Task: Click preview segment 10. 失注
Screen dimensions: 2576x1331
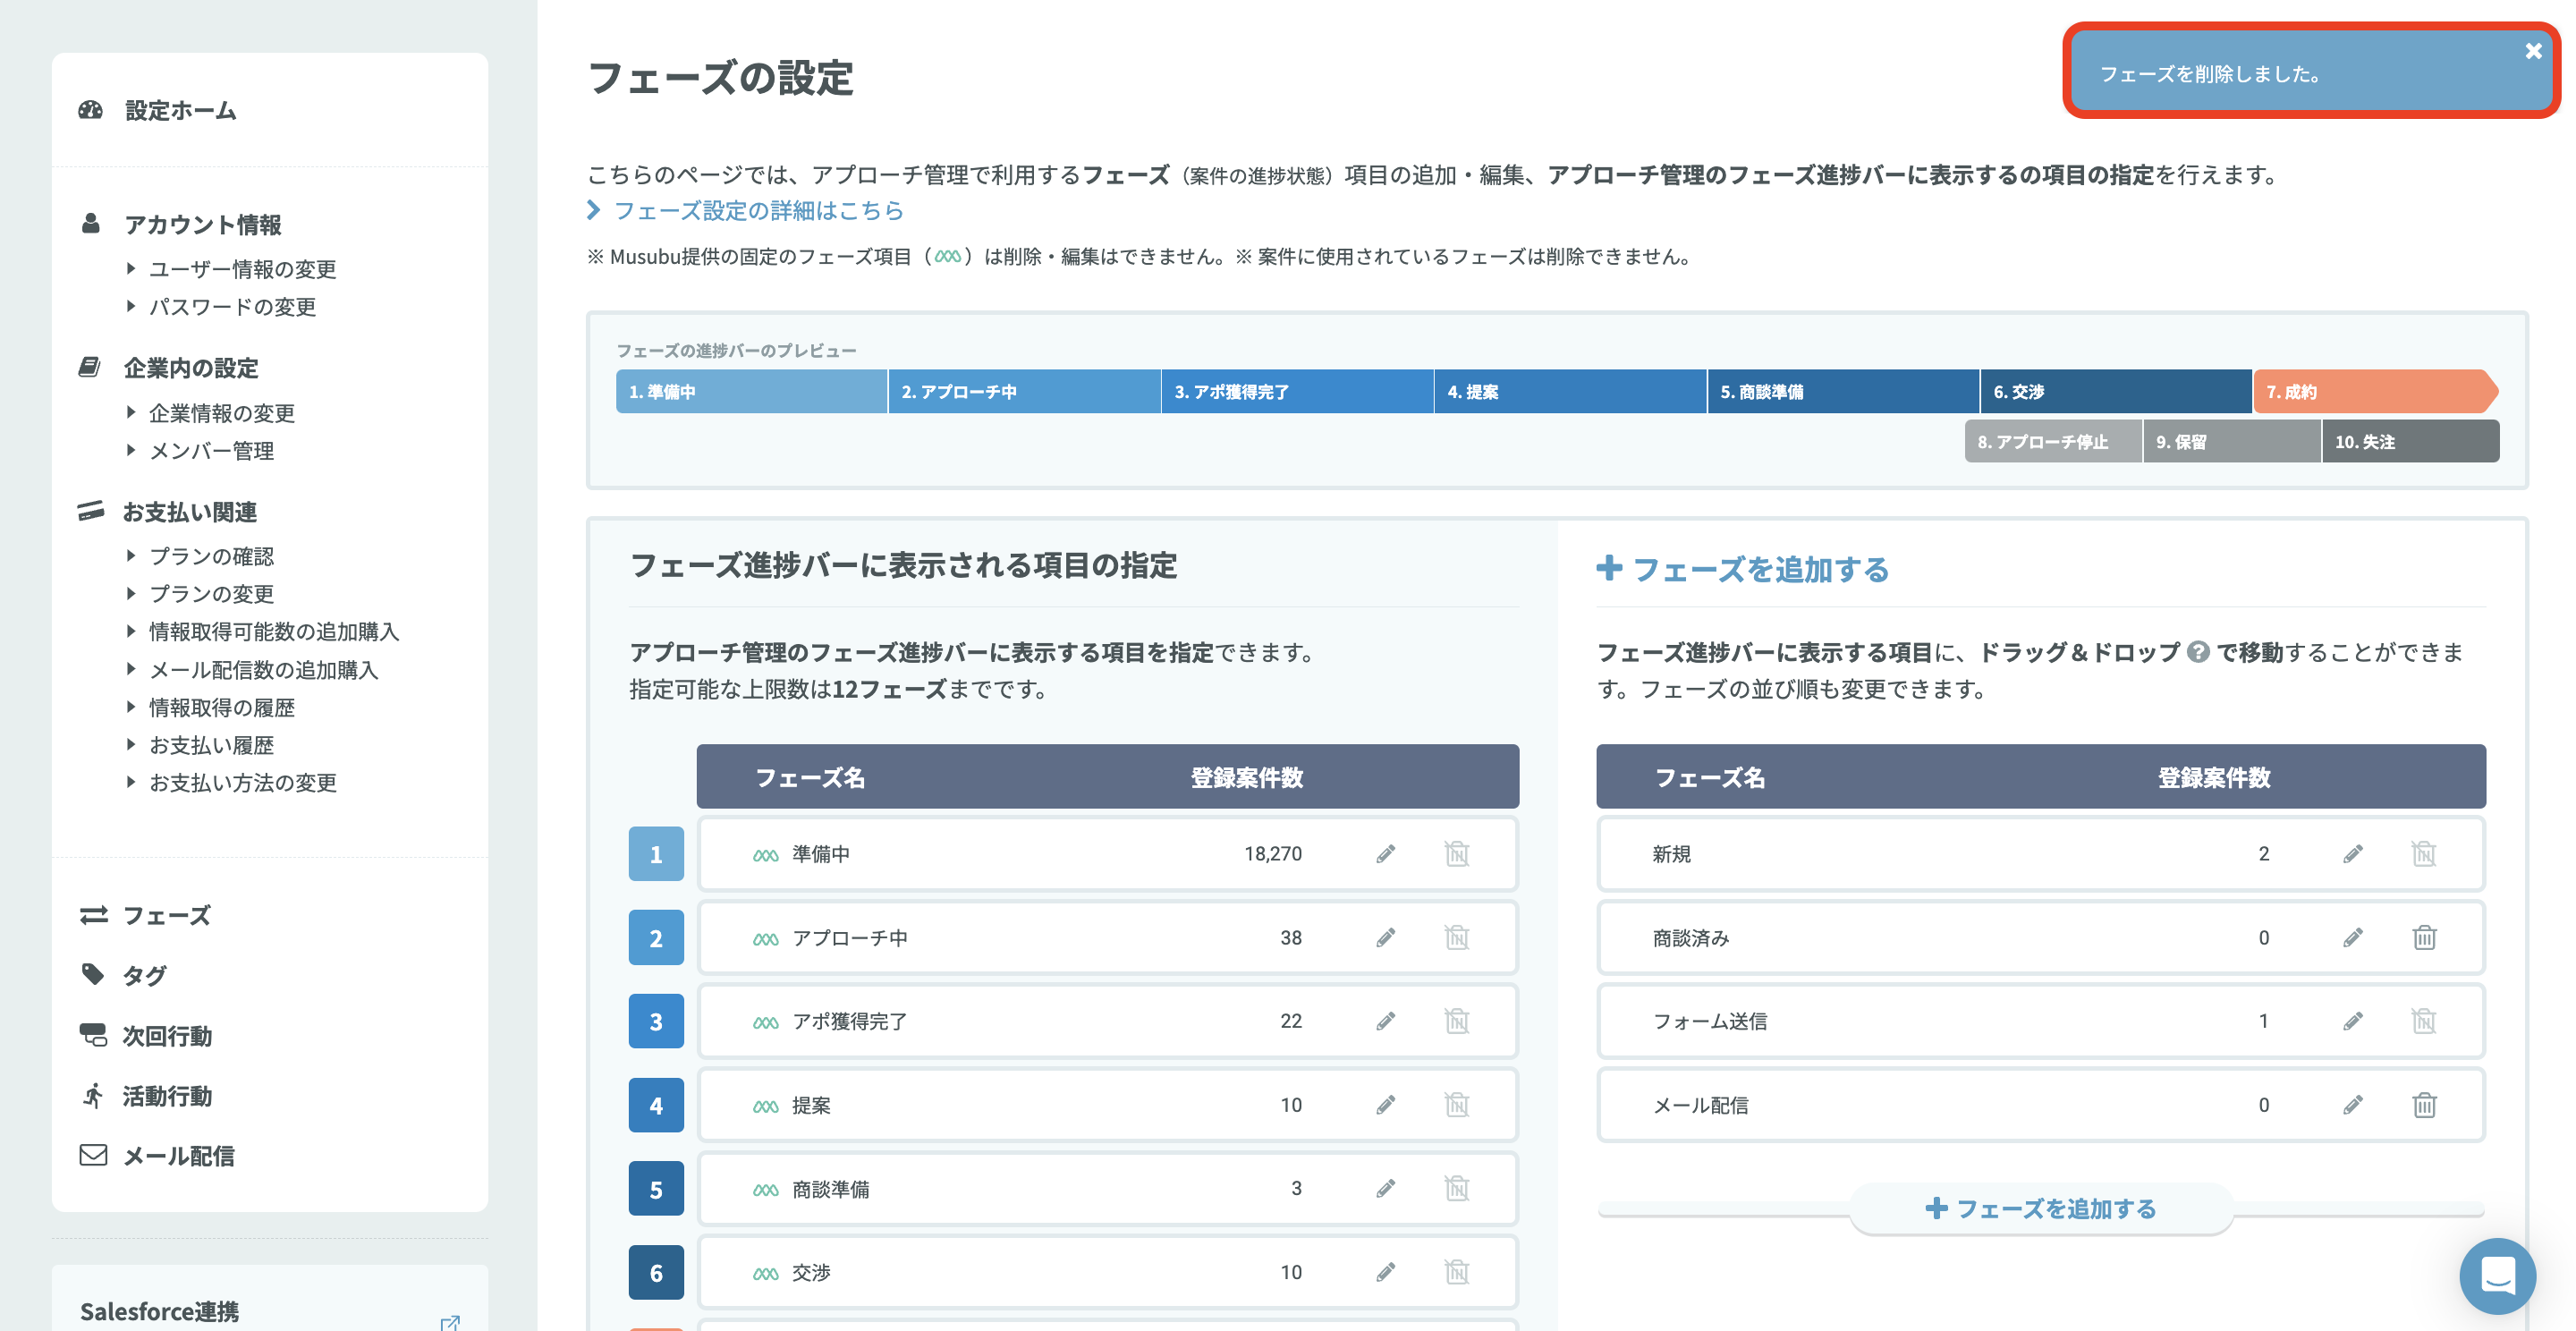Action: [x=2411, y=441]
